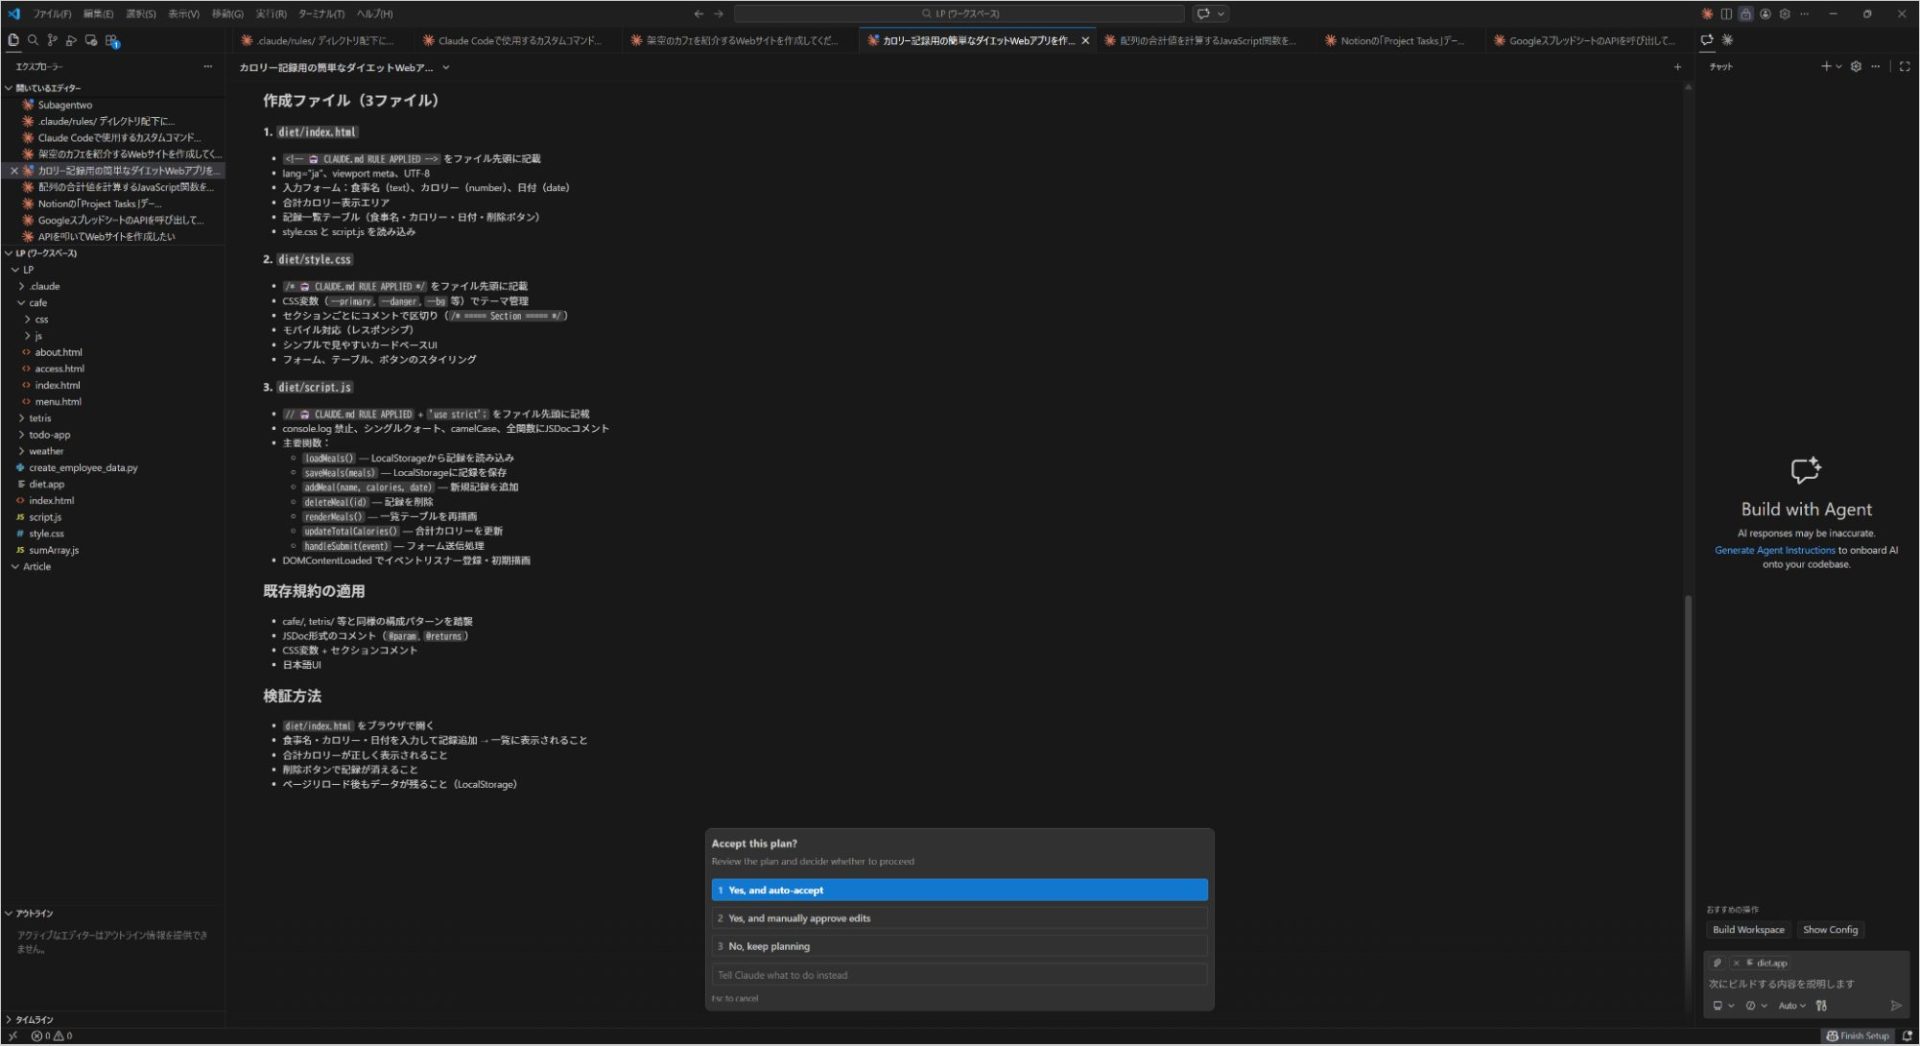The width and height of the screenshot is (1920, 1046).
Task: Click the 'Tell Claude what to do instead' field
Action: (x=958, y=975)
